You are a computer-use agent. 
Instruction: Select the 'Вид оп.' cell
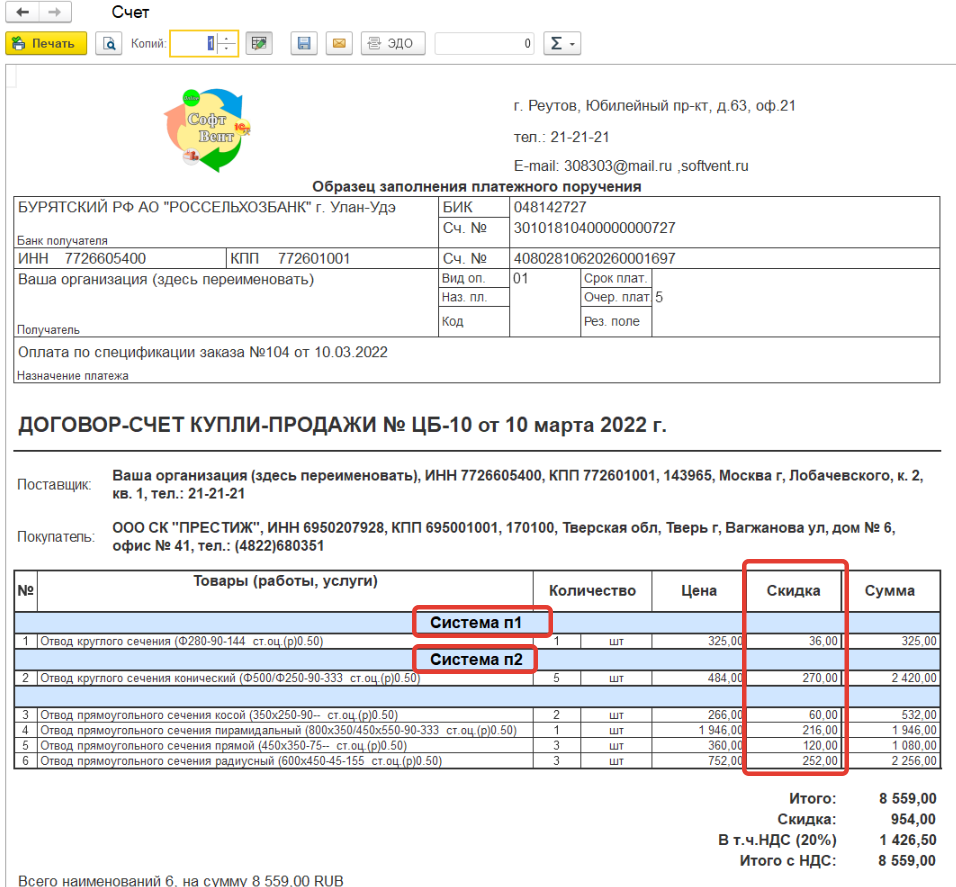474,279
